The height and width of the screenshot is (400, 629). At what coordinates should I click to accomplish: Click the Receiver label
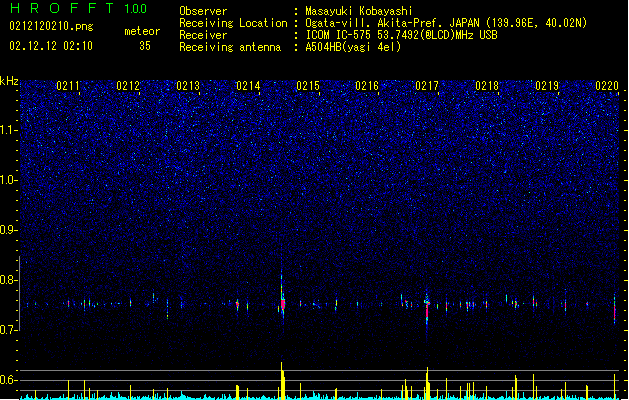pyautogui.click(x=203, y=35)
